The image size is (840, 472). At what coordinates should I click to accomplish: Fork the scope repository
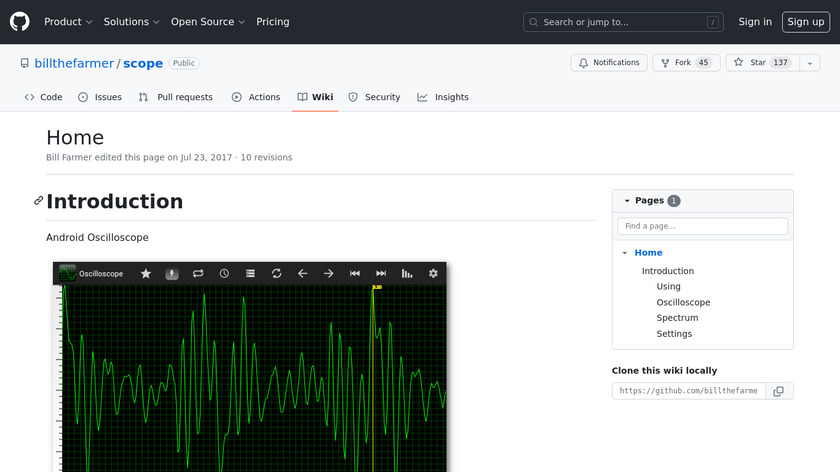pos(686,63)
